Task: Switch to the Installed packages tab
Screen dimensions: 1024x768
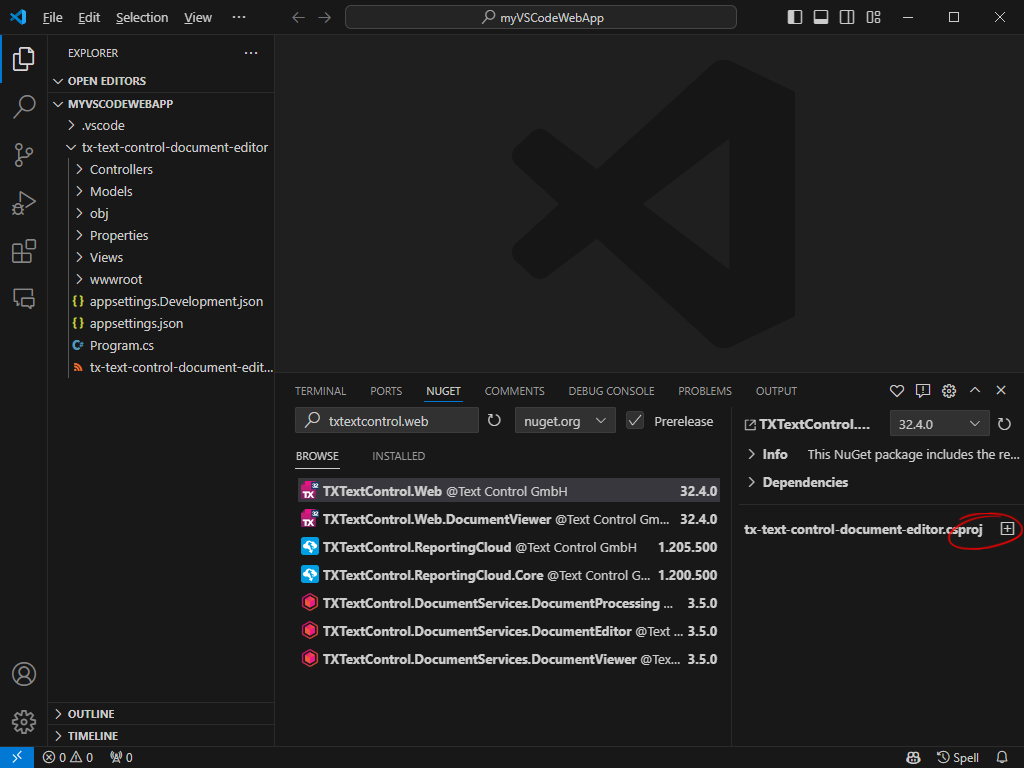Action: [398, 456]
